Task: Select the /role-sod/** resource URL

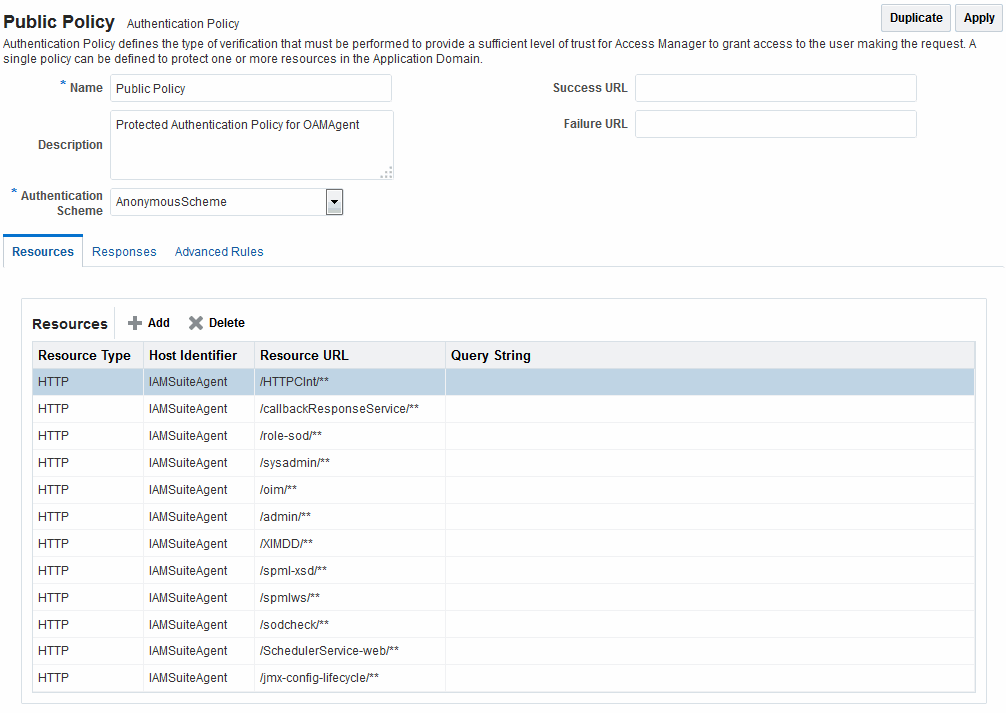Action: point(291,436)
